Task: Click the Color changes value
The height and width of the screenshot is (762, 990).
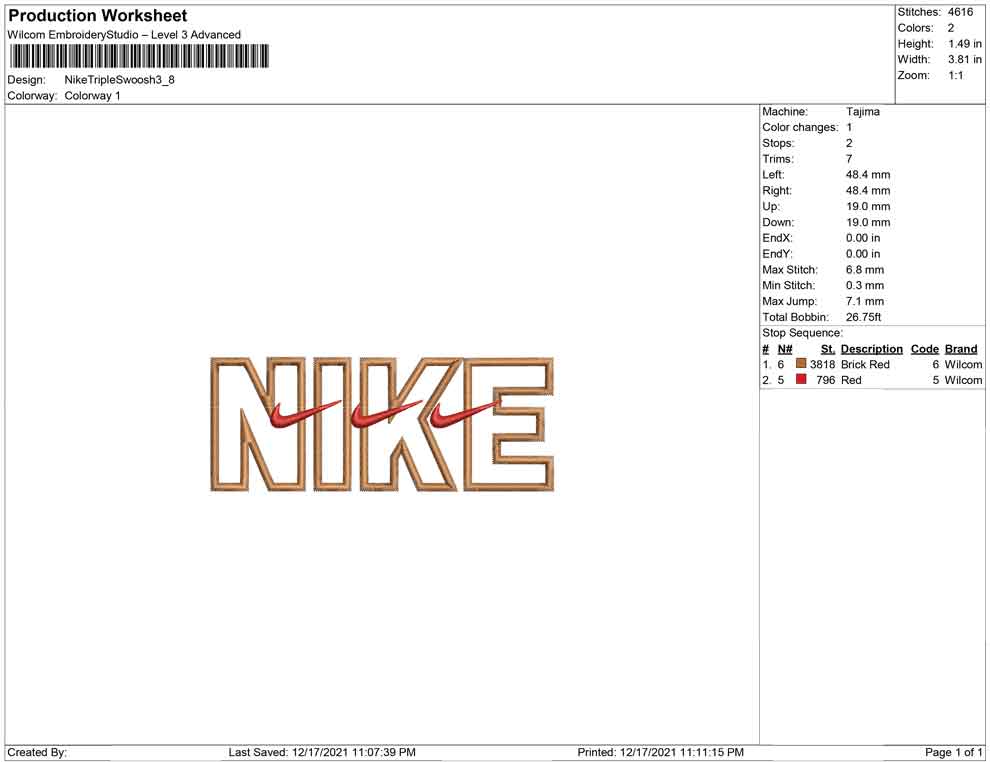Action: pyautogui.click(x=849, y=127)
